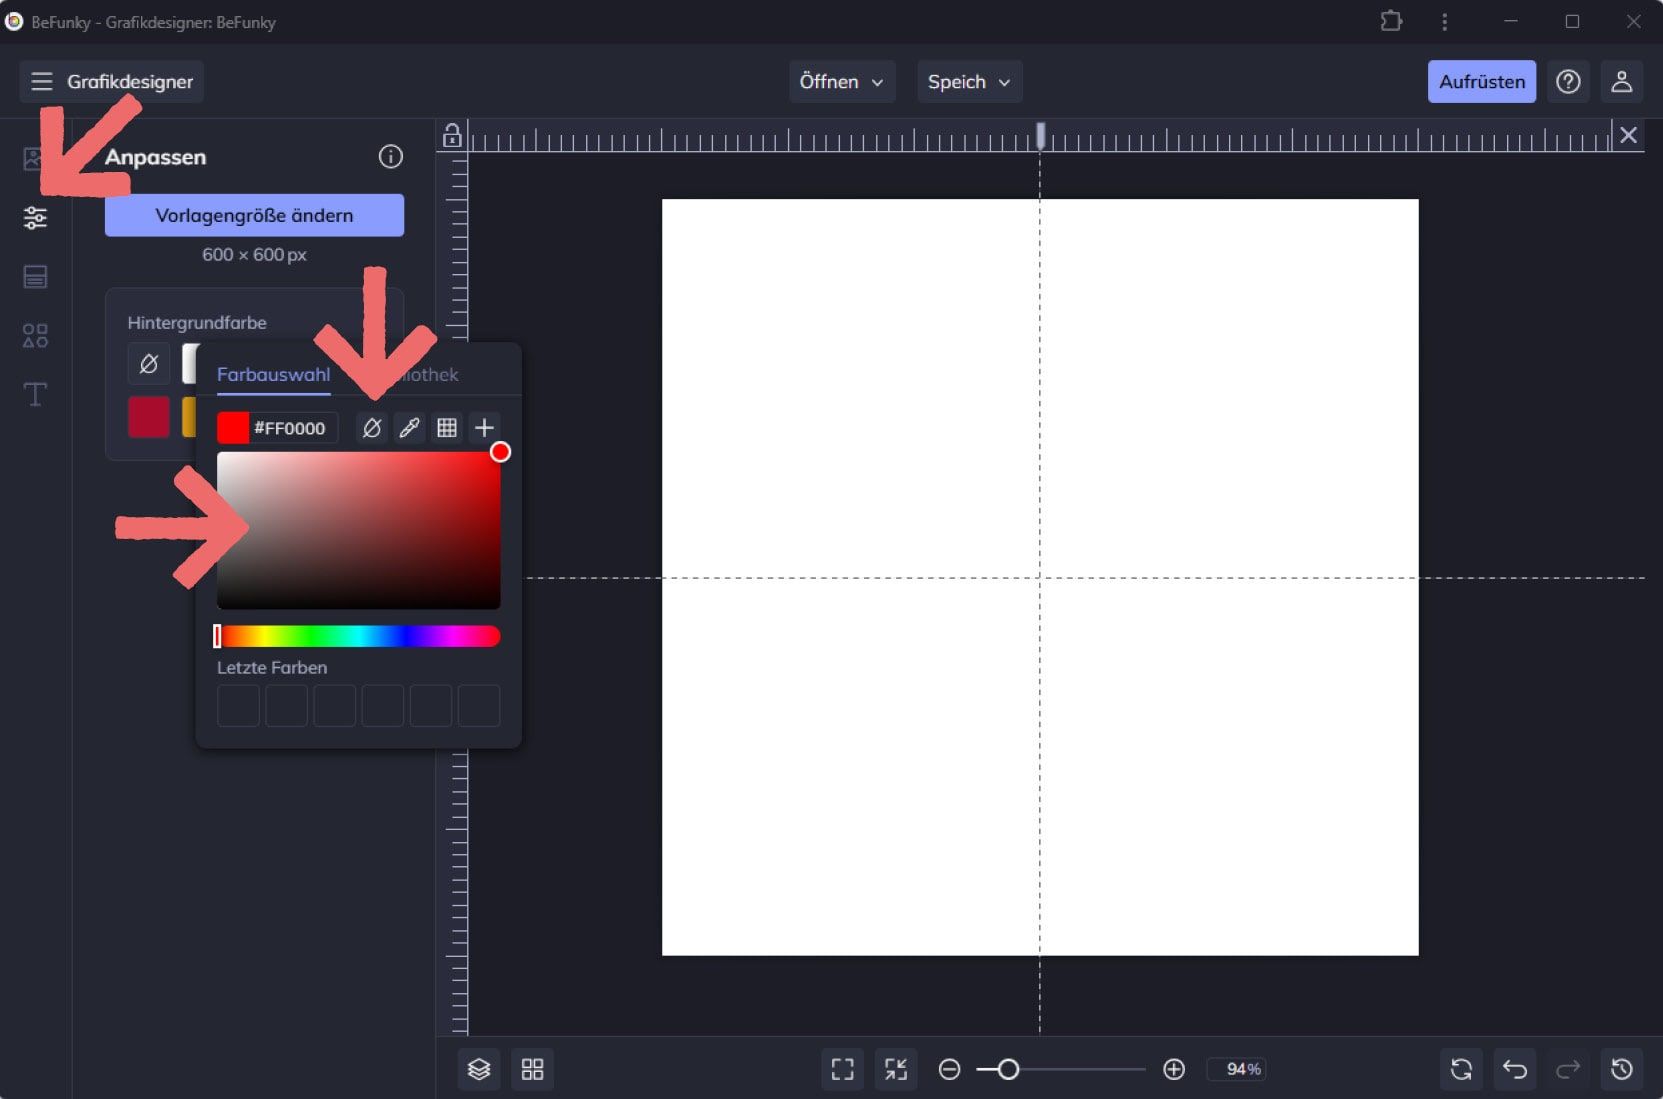The height and width of the screenshot is (1099, 1663).
Task: Choose no color in Farbauswahl popup
Action: (x=372, y=428)
